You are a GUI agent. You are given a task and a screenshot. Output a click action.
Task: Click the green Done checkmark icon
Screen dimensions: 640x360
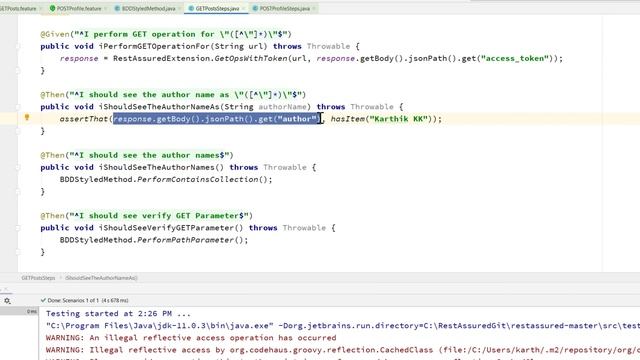(x=43, y=300)
